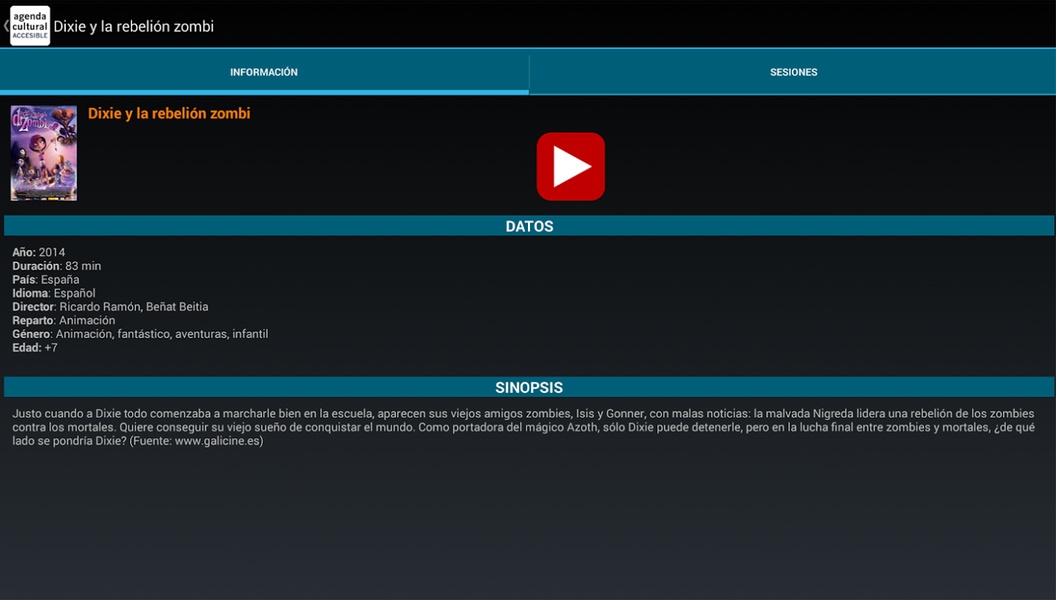Tap the País: España line
The width and height of the screenshot is (1056, 600).
pos(46,279)
